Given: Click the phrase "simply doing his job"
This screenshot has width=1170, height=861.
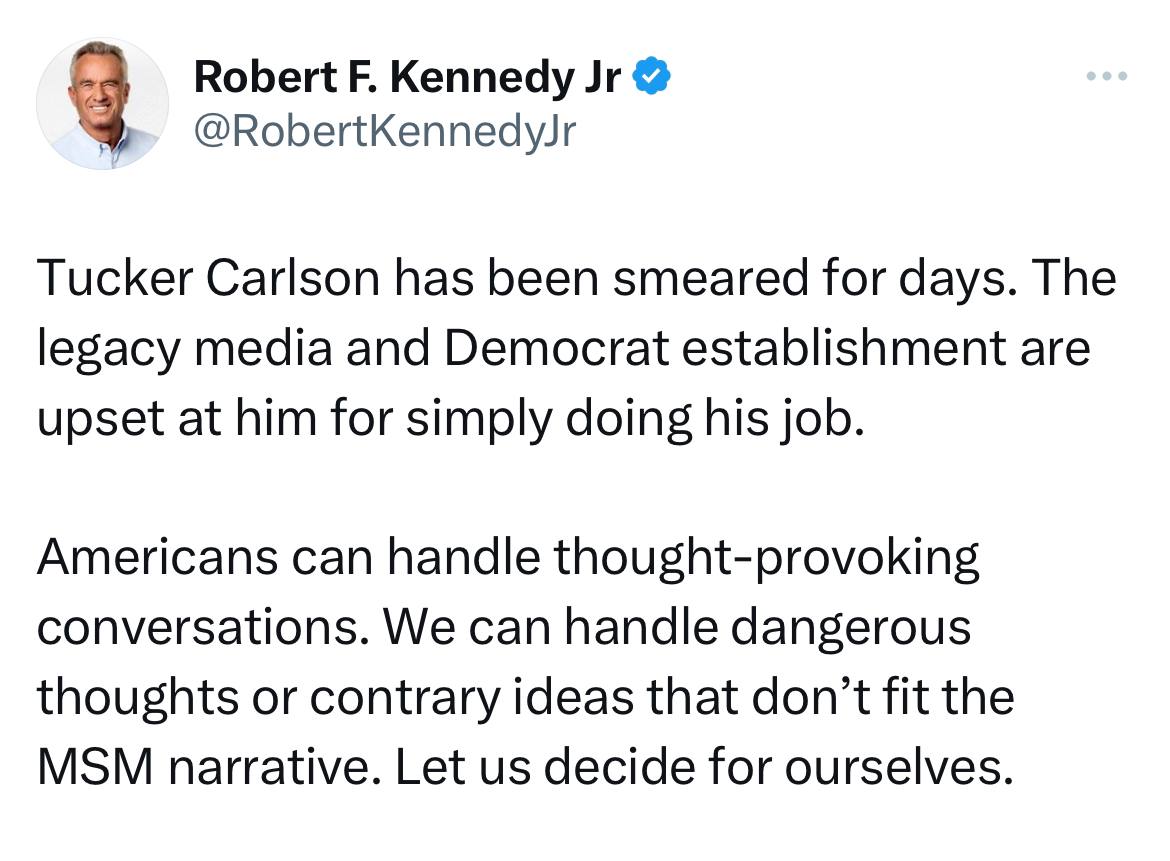Looking at the screenshot, I should point(634,419).
